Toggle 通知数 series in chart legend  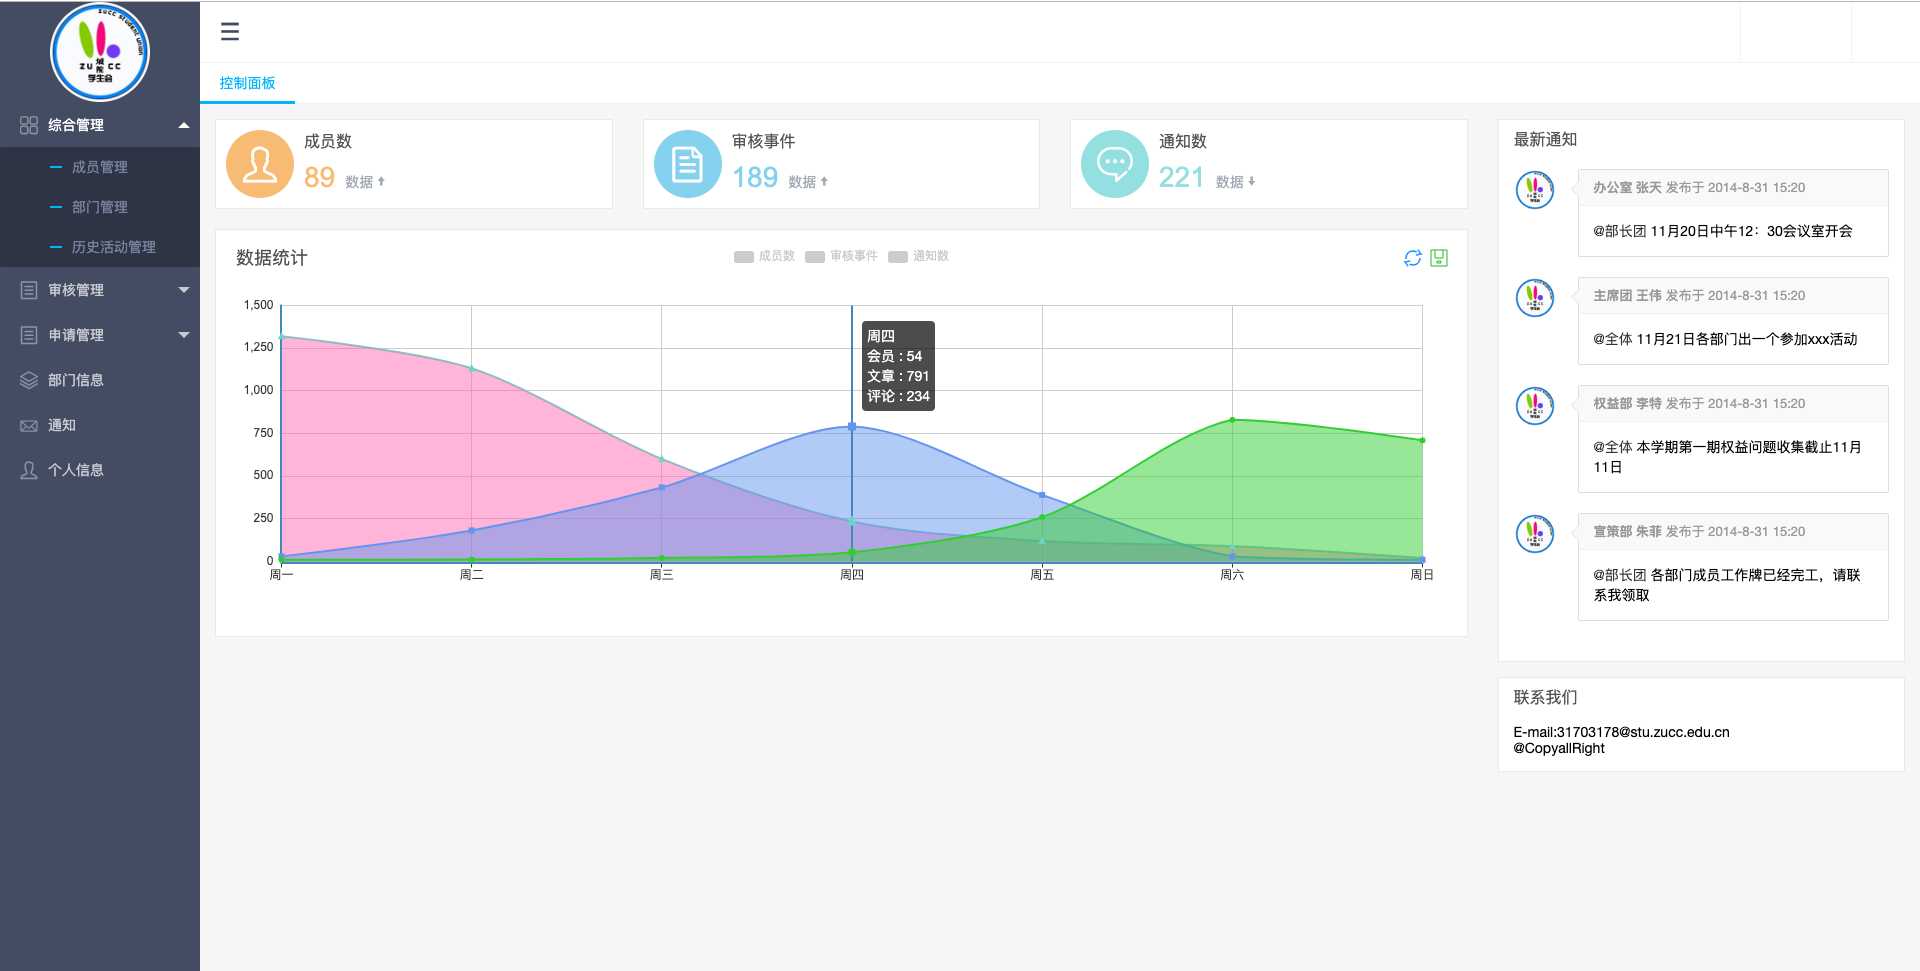pos(919,256)
